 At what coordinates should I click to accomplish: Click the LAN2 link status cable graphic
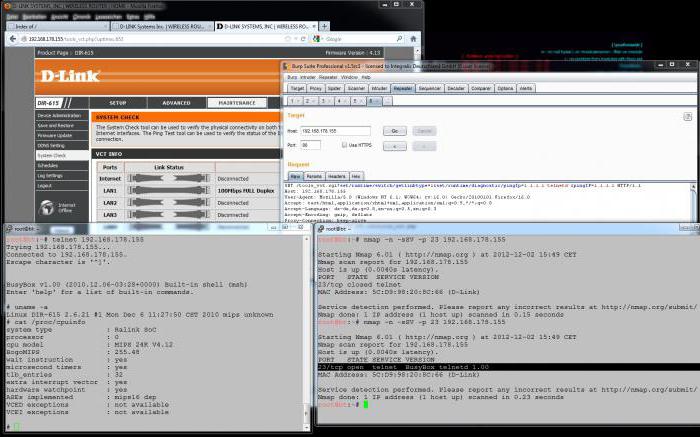[169, 202]
